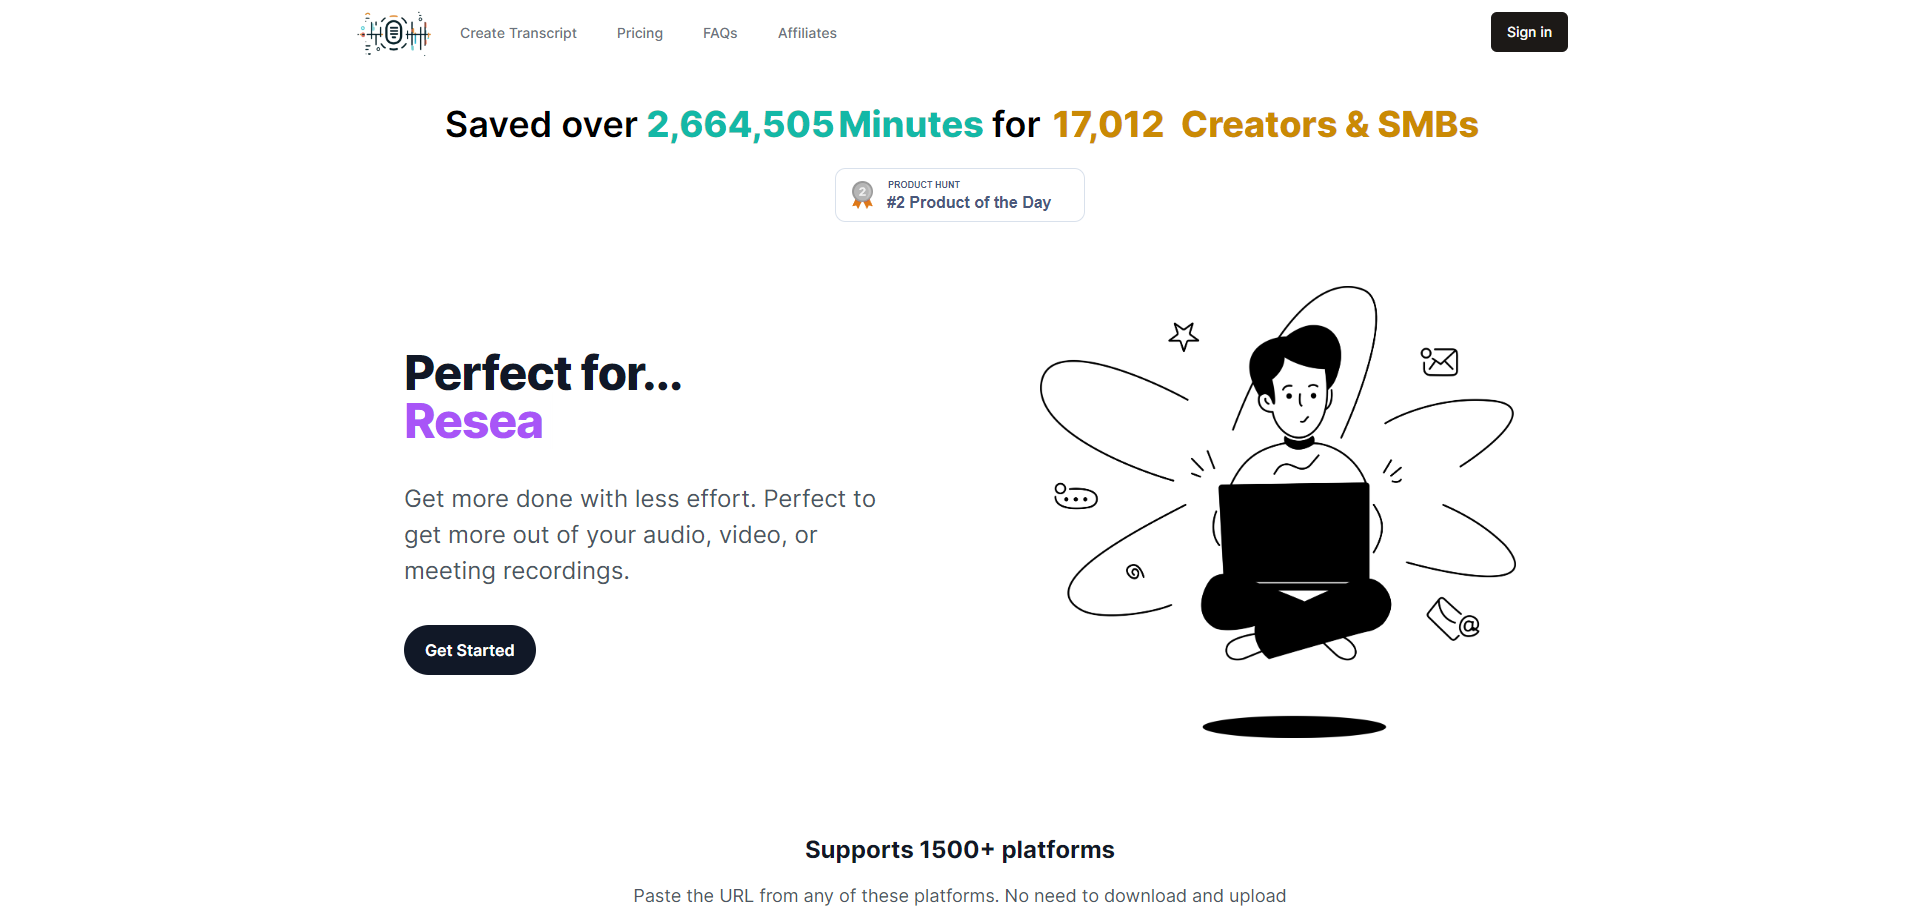Click the star doodle icon in illustration

pos(1184,336)
